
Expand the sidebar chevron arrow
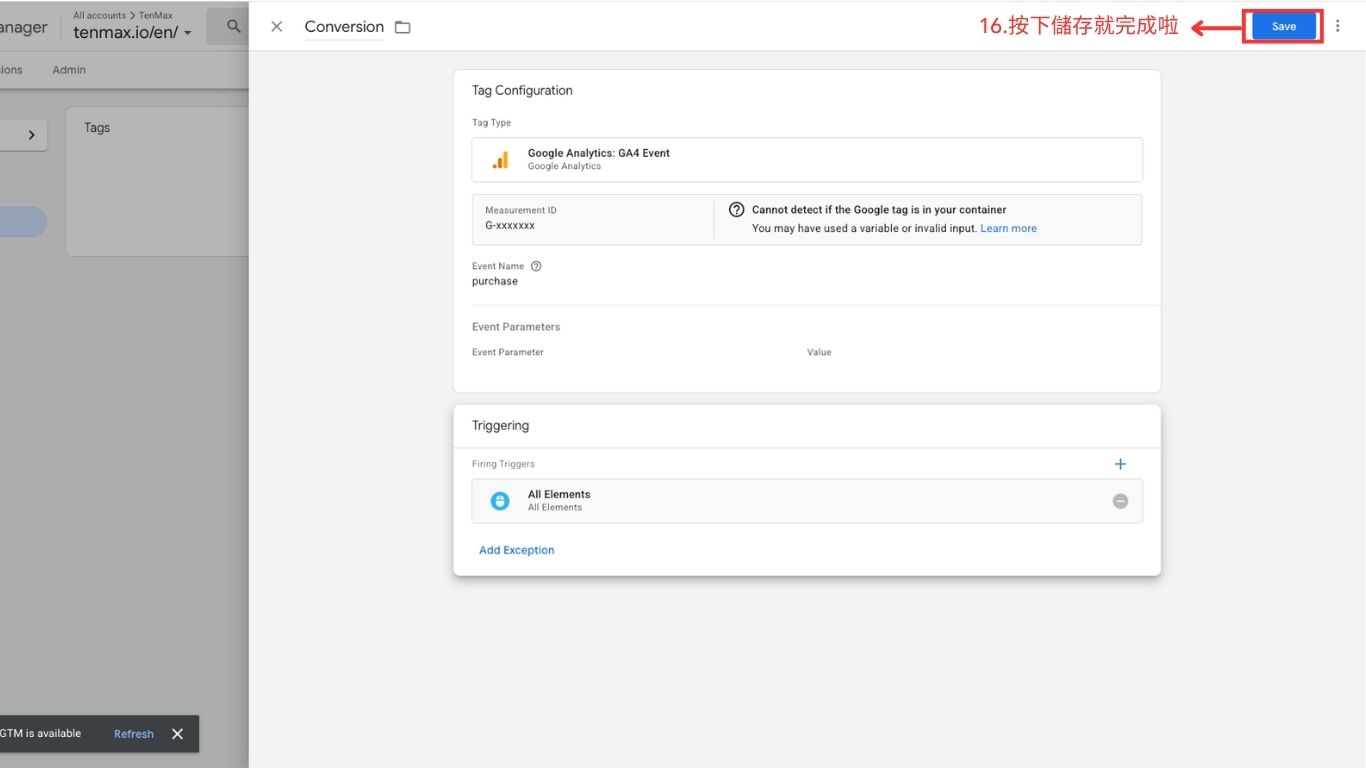tap(31, 135)
